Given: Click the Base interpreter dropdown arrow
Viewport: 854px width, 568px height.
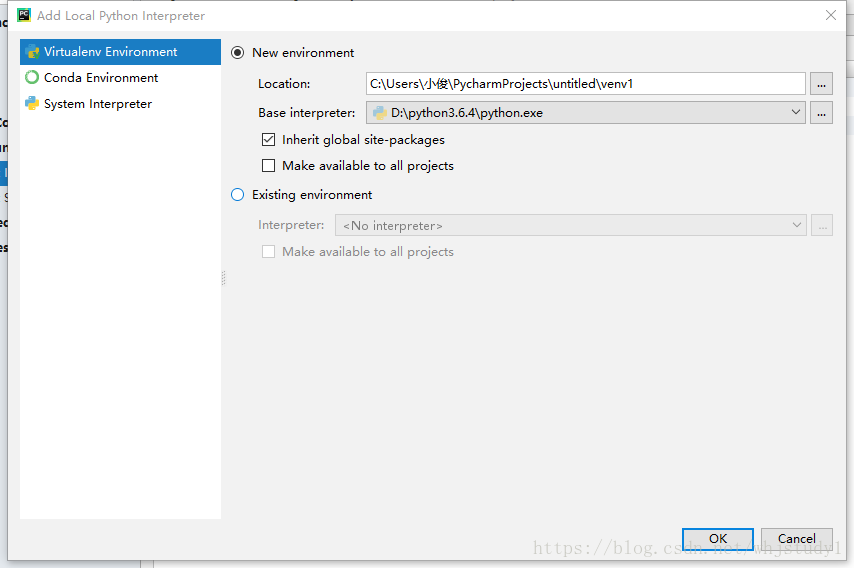Looking at the screenshot, I should tap(796, 112).
